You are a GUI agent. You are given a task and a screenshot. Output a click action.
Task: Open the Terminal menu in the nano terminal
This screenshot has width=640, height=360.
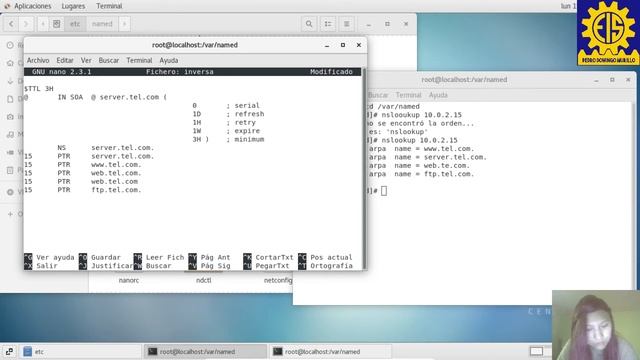(139, 60)
